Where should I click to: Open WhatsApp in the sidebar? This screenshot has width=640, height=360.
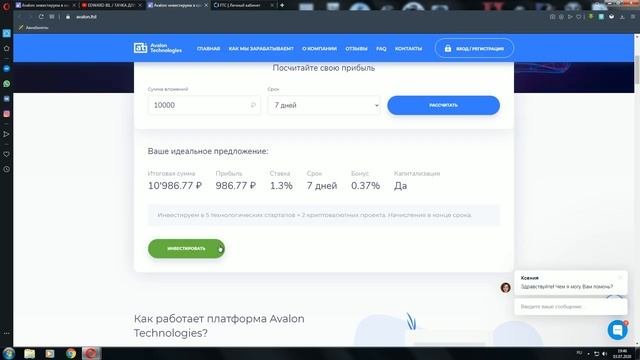coord(7,84)
